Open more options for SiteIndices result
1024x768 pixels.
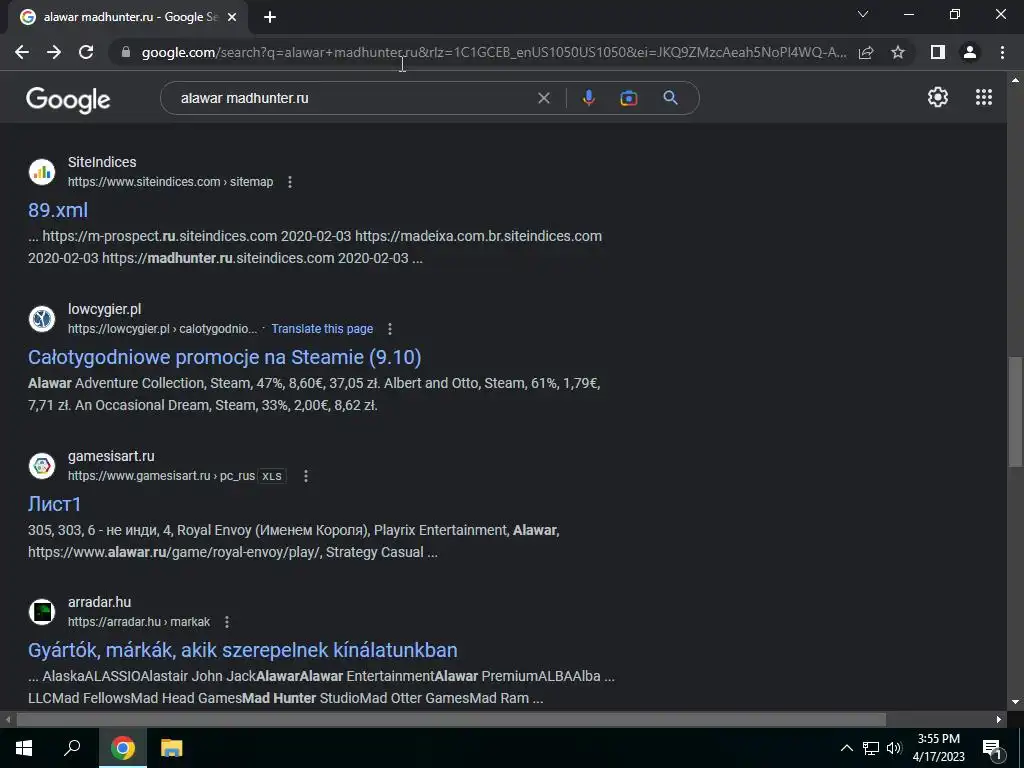pyautogui.click(x=290, y=182)
